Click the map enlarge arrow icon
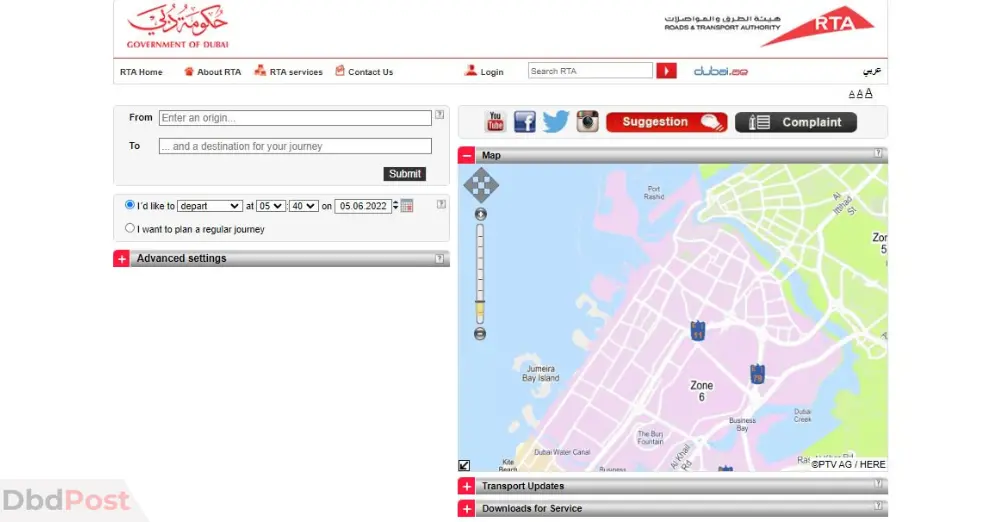This screenshot has width=1000, height=522. pyautogui.click(x=464, y=465)
